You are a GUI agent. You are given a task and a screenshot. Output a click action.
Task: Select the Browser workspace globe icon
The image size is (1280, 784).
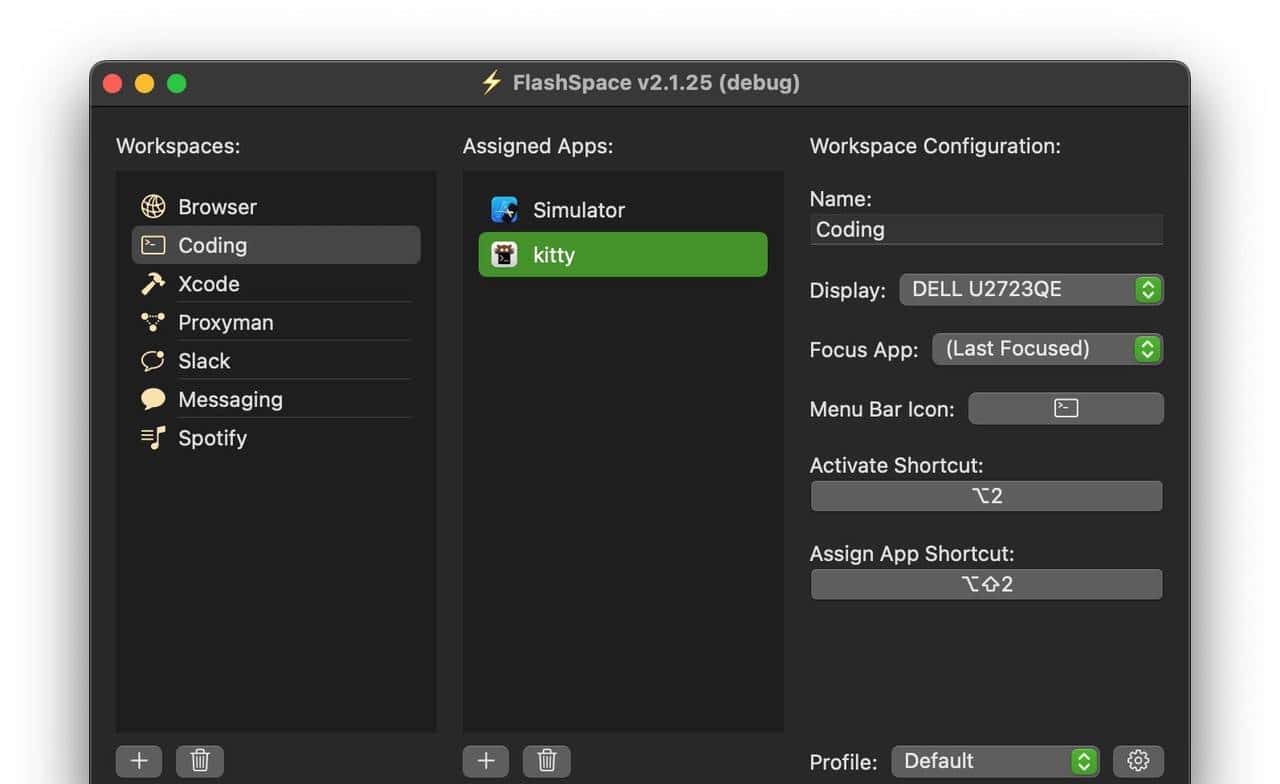(153, 207)
